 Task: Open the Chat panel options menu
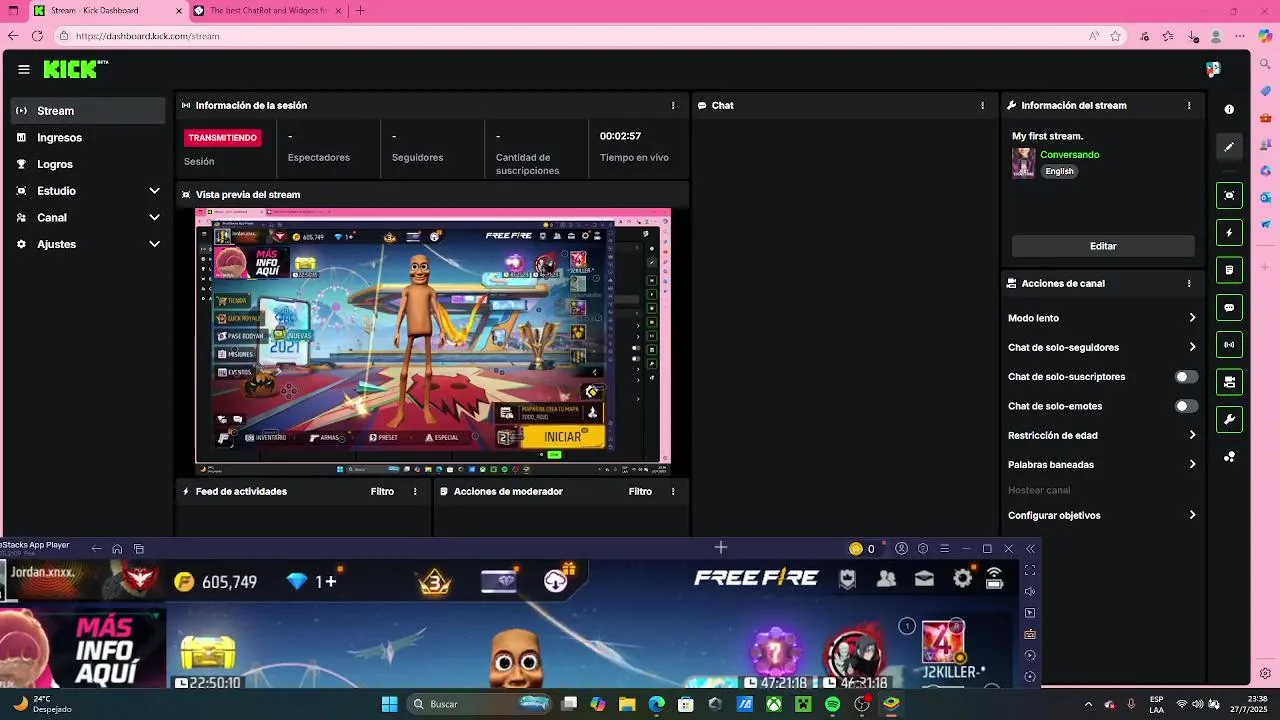pyautogui.click(x=983, y=105)
